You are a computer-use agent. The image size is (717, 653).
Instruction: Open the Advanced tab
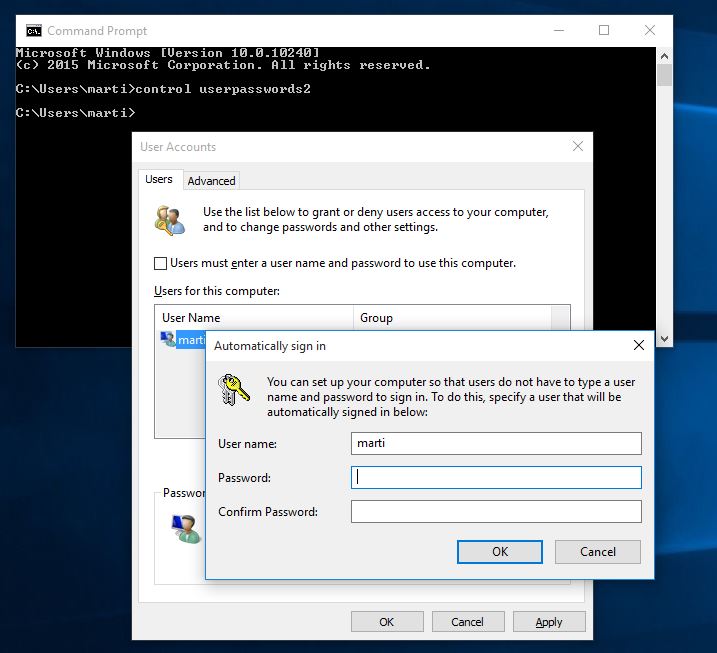[211, 181]
